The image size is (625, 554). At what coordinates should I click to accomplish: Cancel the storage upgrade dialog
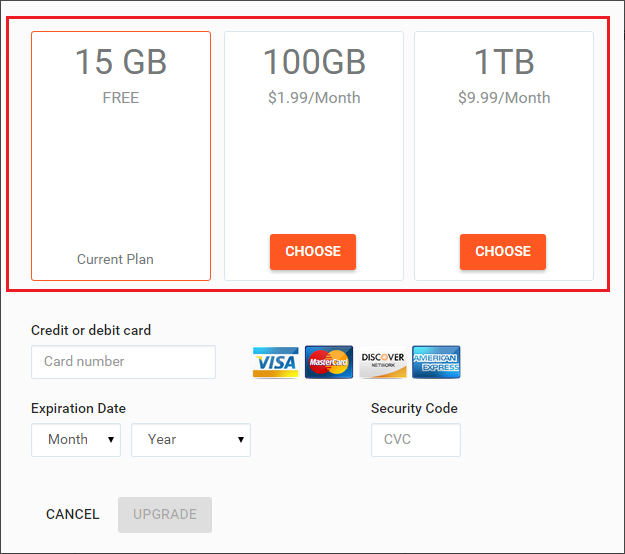(73, 515)
